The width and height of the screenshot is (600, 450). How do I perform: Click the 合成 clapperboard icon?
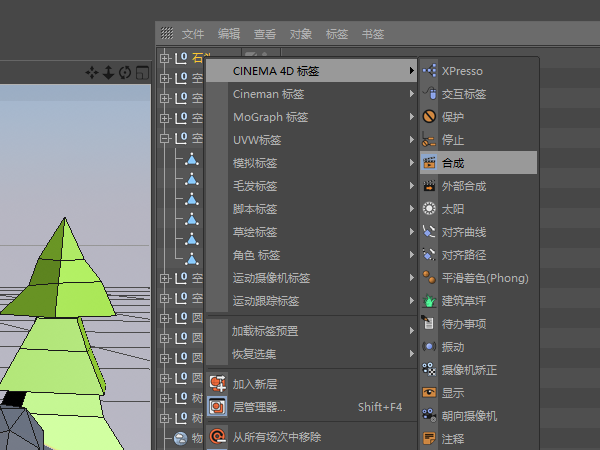click(x=429, y=163)
